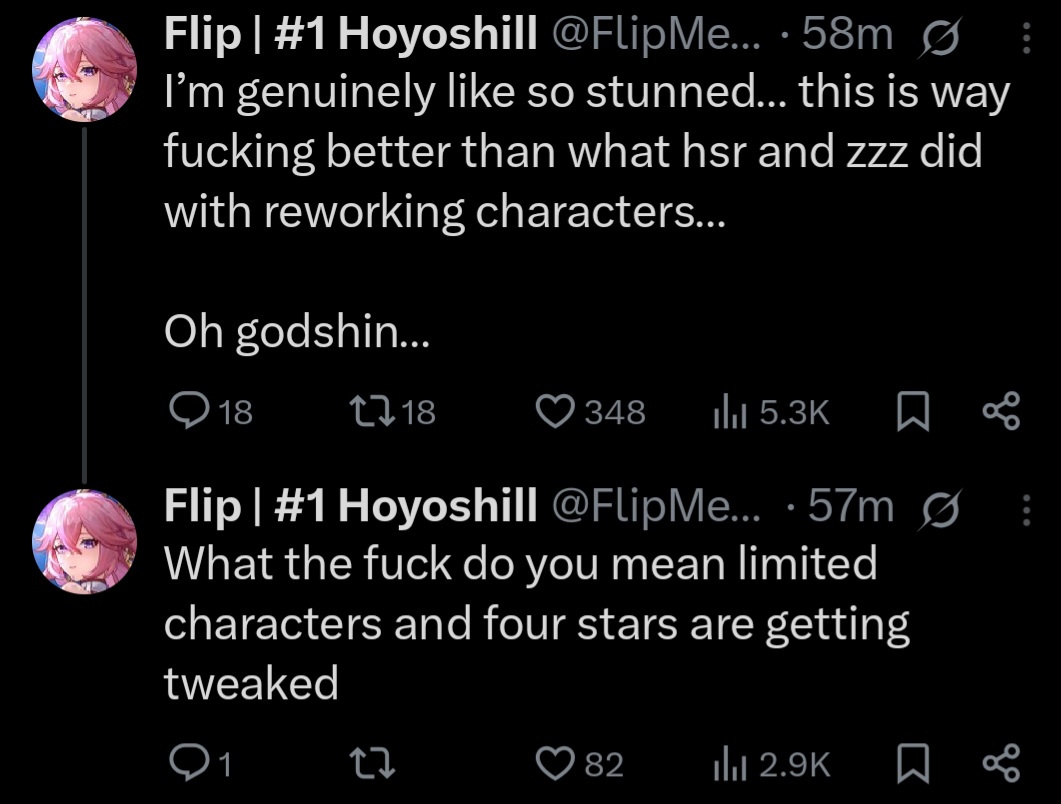This screenshot has width=1061, height=804.
Task: Reply to the second tweet with 1 comment
Action: coord(200,763)
